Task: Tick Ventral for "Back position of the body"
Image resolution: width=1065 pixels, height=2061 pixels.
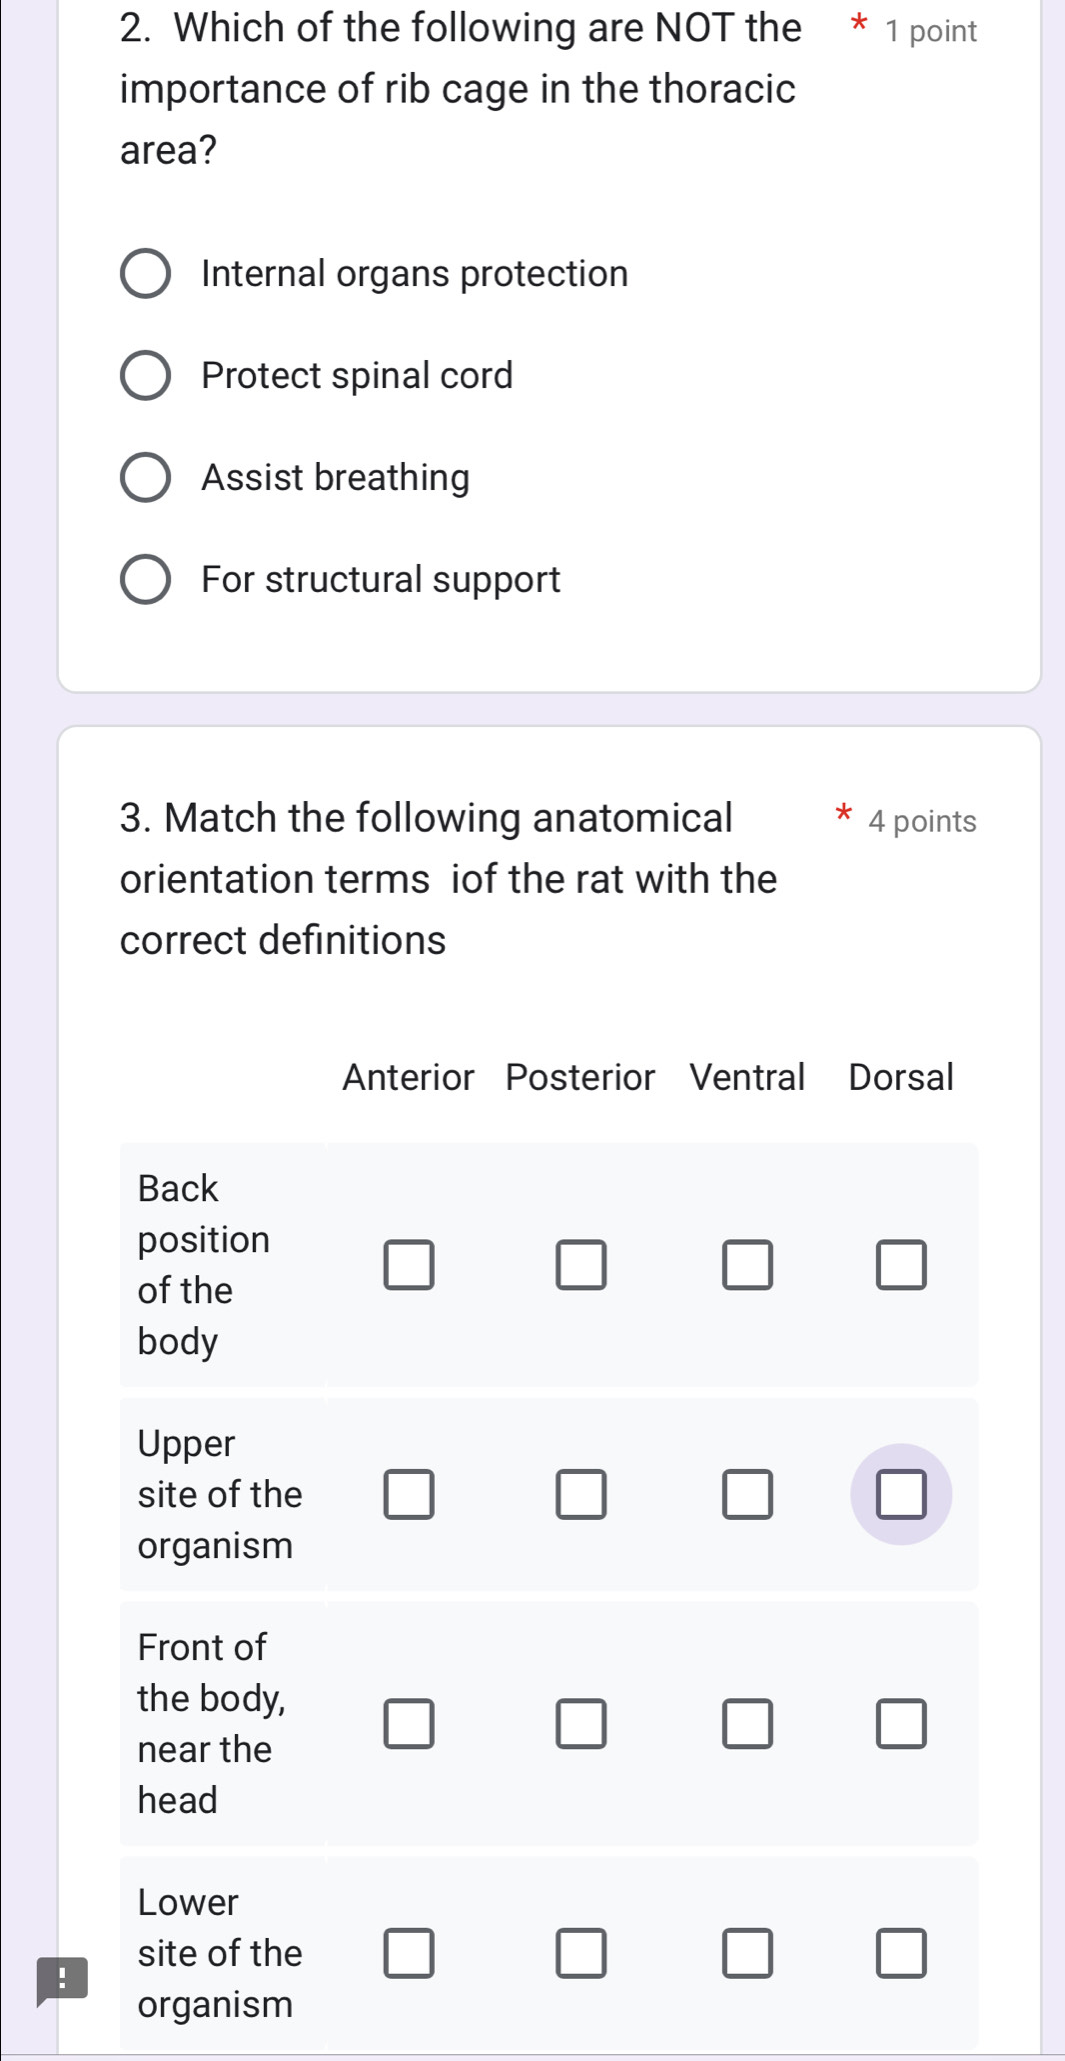Action: 748,1265
